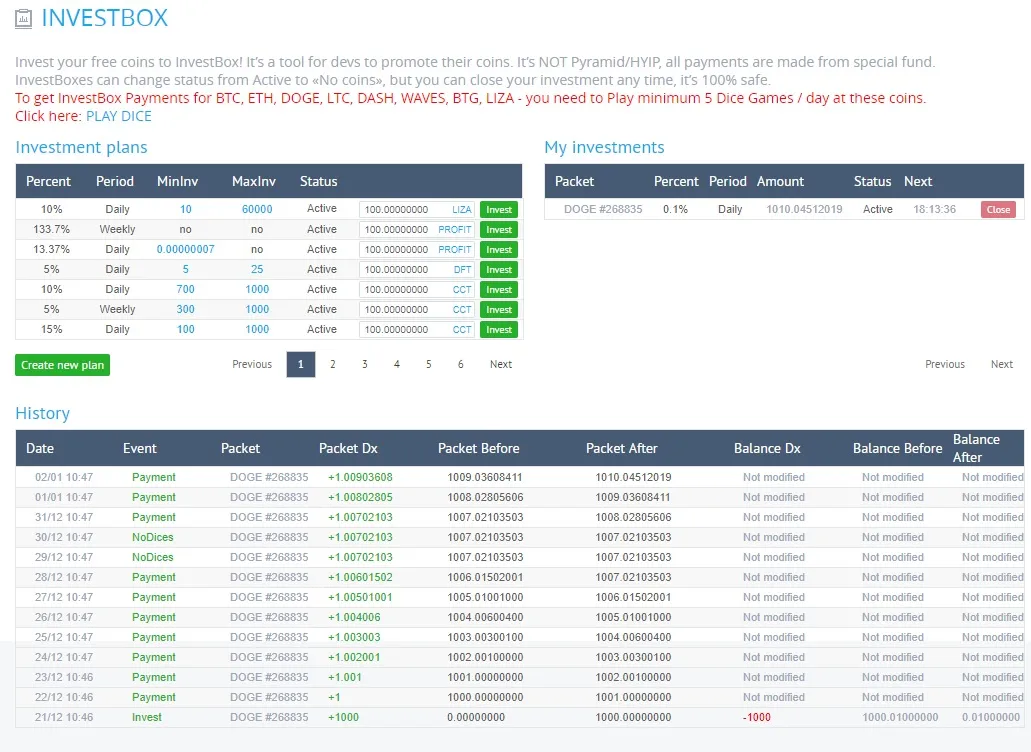Click the NoDices event on 29/12
1031x752 pixels.
click(153, 557)
